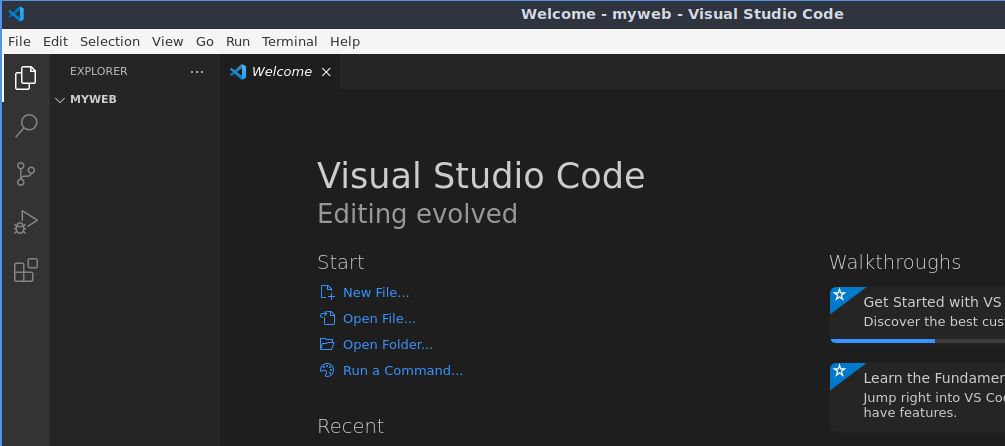1005x446 pixels.
Task: Open Source Control view in activity bar
Action: click(26, 174)
